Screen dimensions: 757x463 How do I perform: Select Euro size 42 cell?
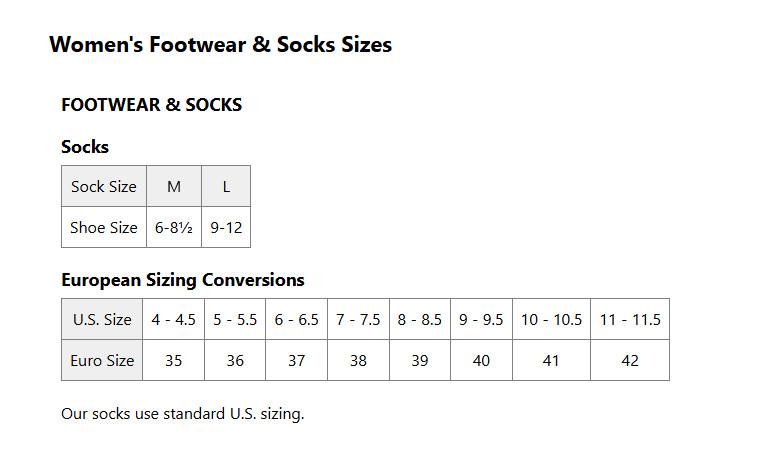(630, 361)
